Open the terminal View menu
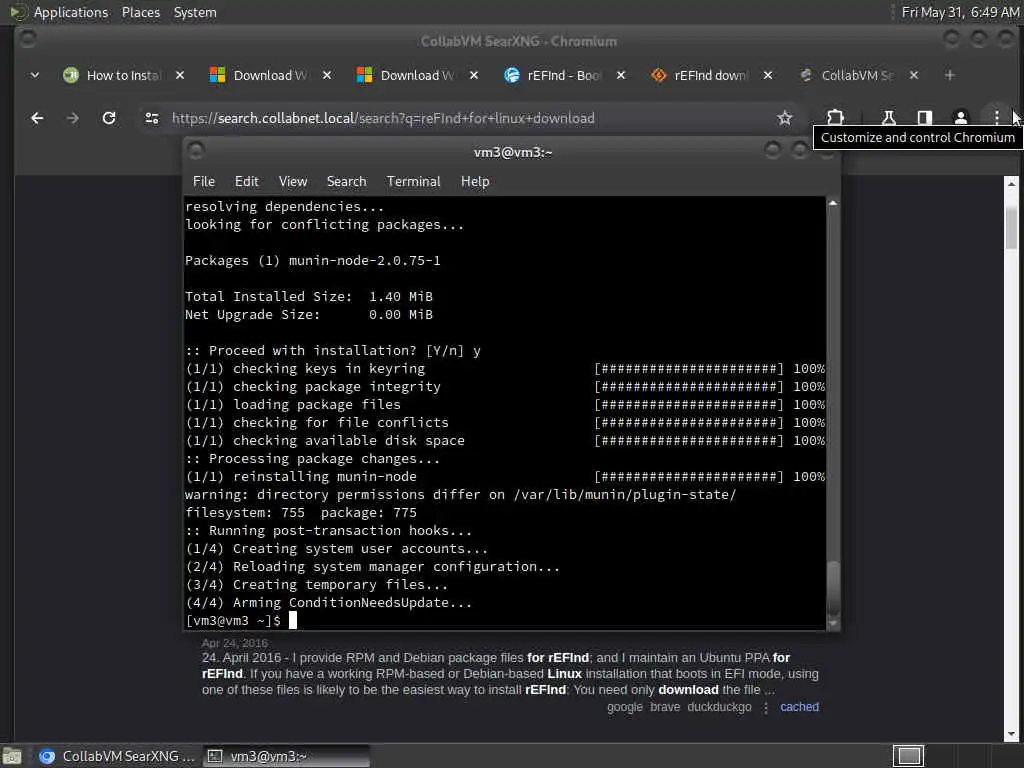The width and height of the screenshot is (1024, 768). tap(293, 182)
